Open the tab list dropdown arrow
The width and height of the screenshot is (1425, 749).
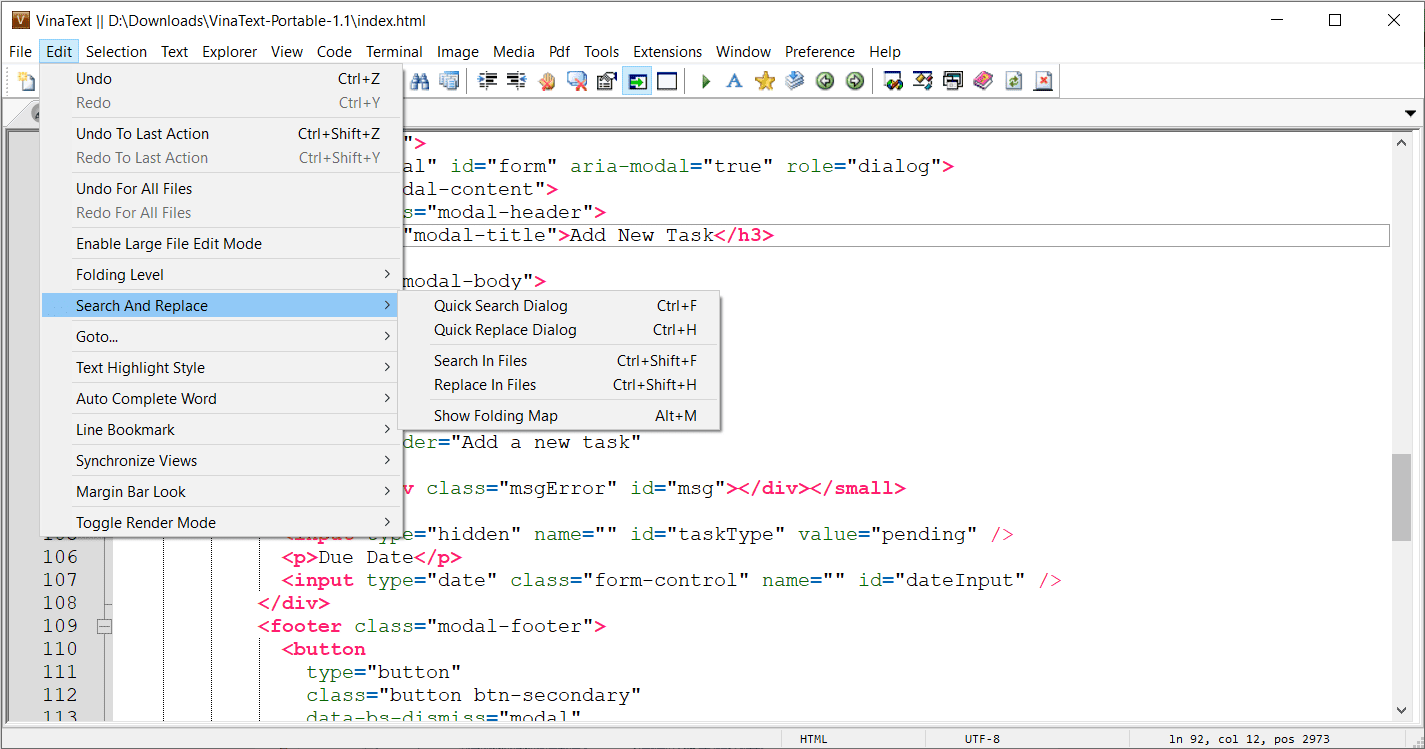click(1411, 113)
